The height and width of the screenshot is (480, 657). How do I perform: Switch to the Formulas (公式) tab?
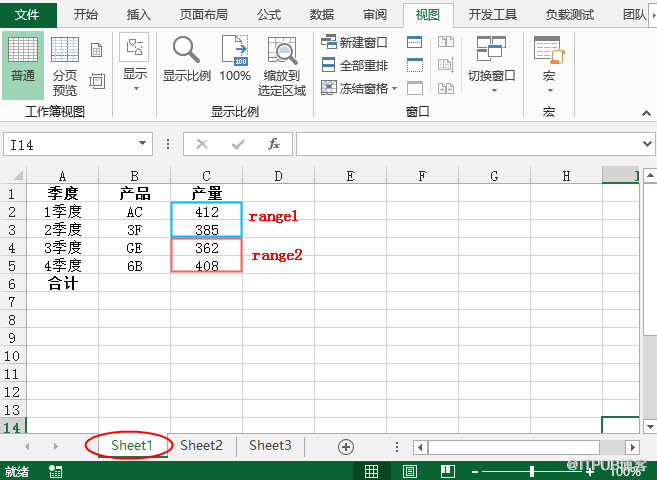pyautogui.click(x=268, y=14)
